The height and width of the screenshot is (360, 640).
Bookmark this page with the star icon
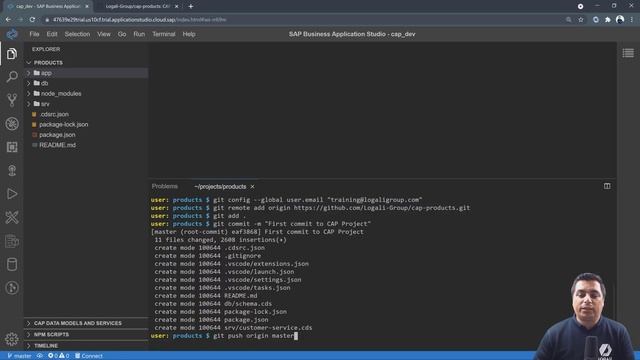(580, 20)
